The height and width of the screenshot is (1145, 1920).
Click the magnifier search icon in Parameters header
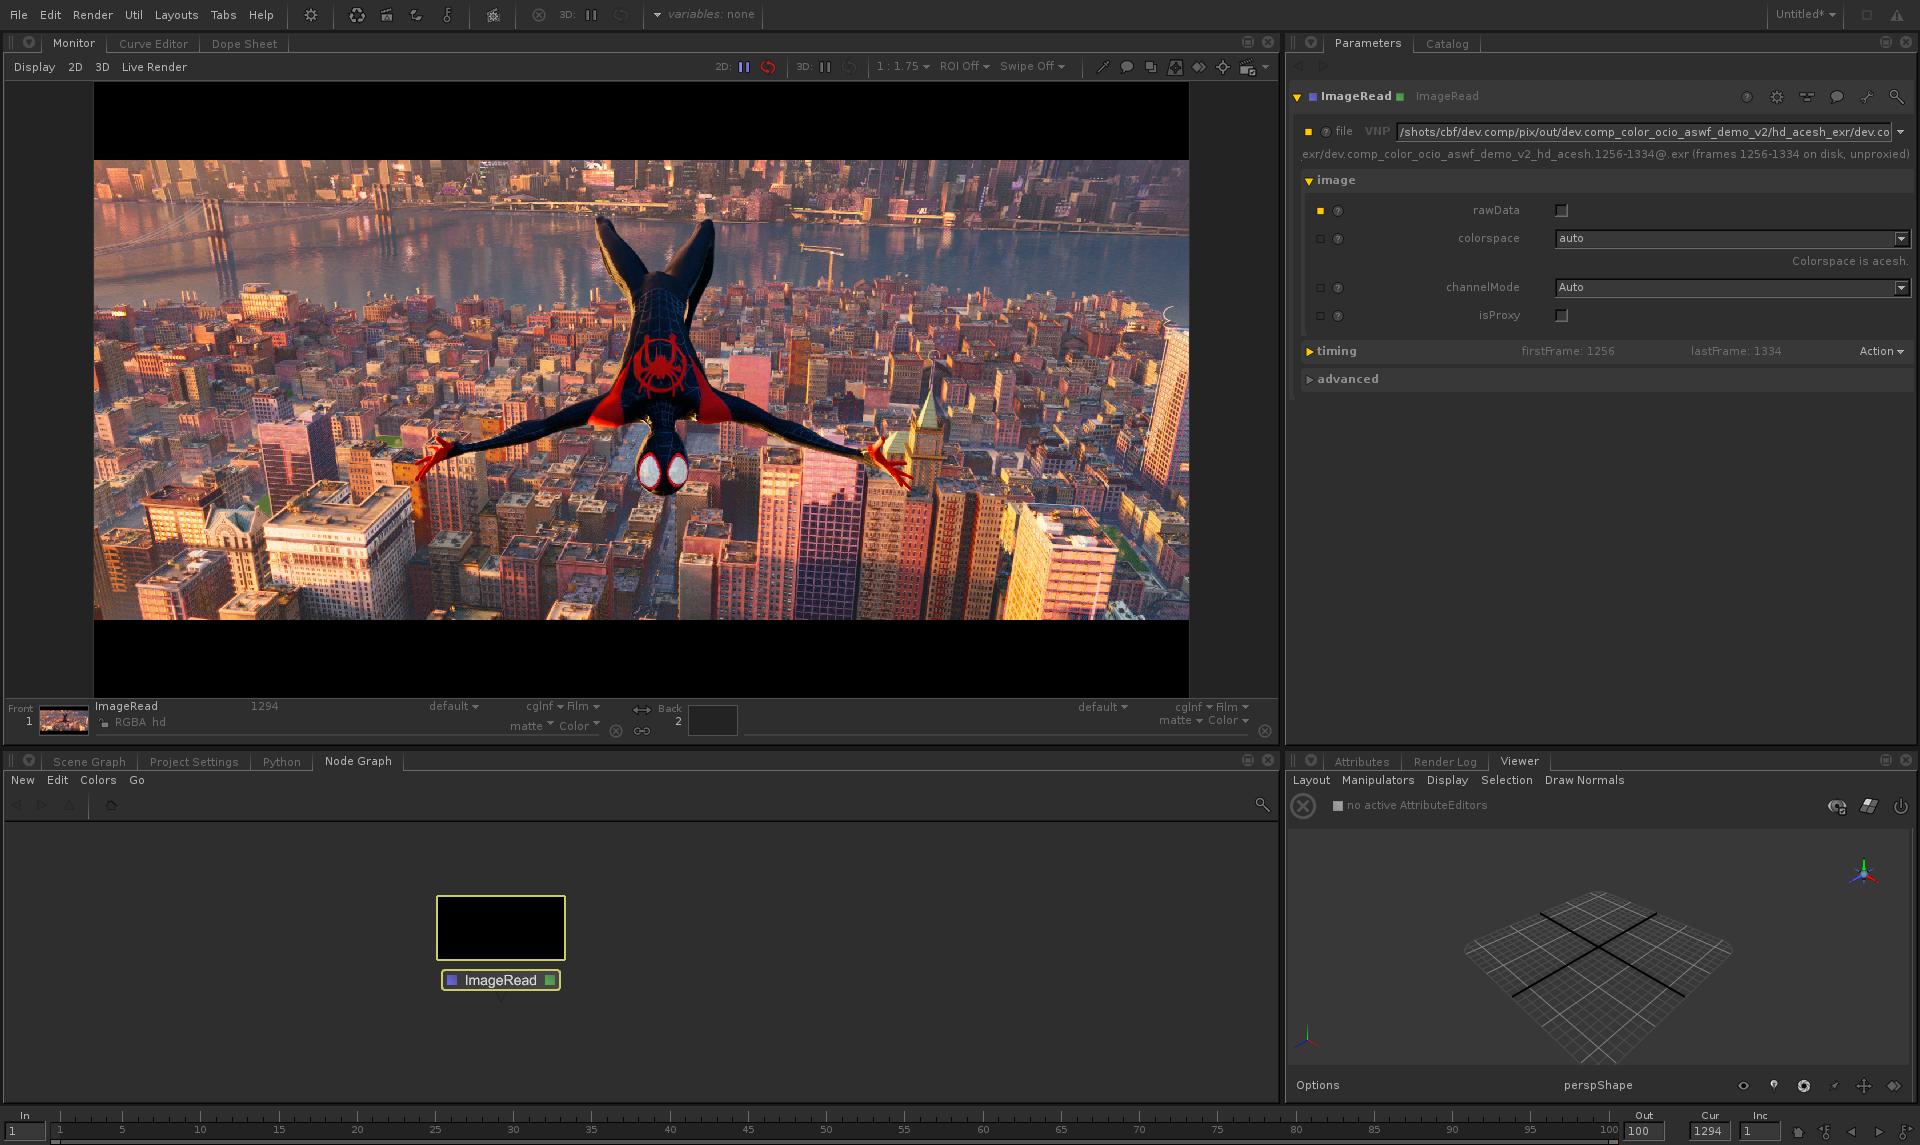pos(1896,97)
